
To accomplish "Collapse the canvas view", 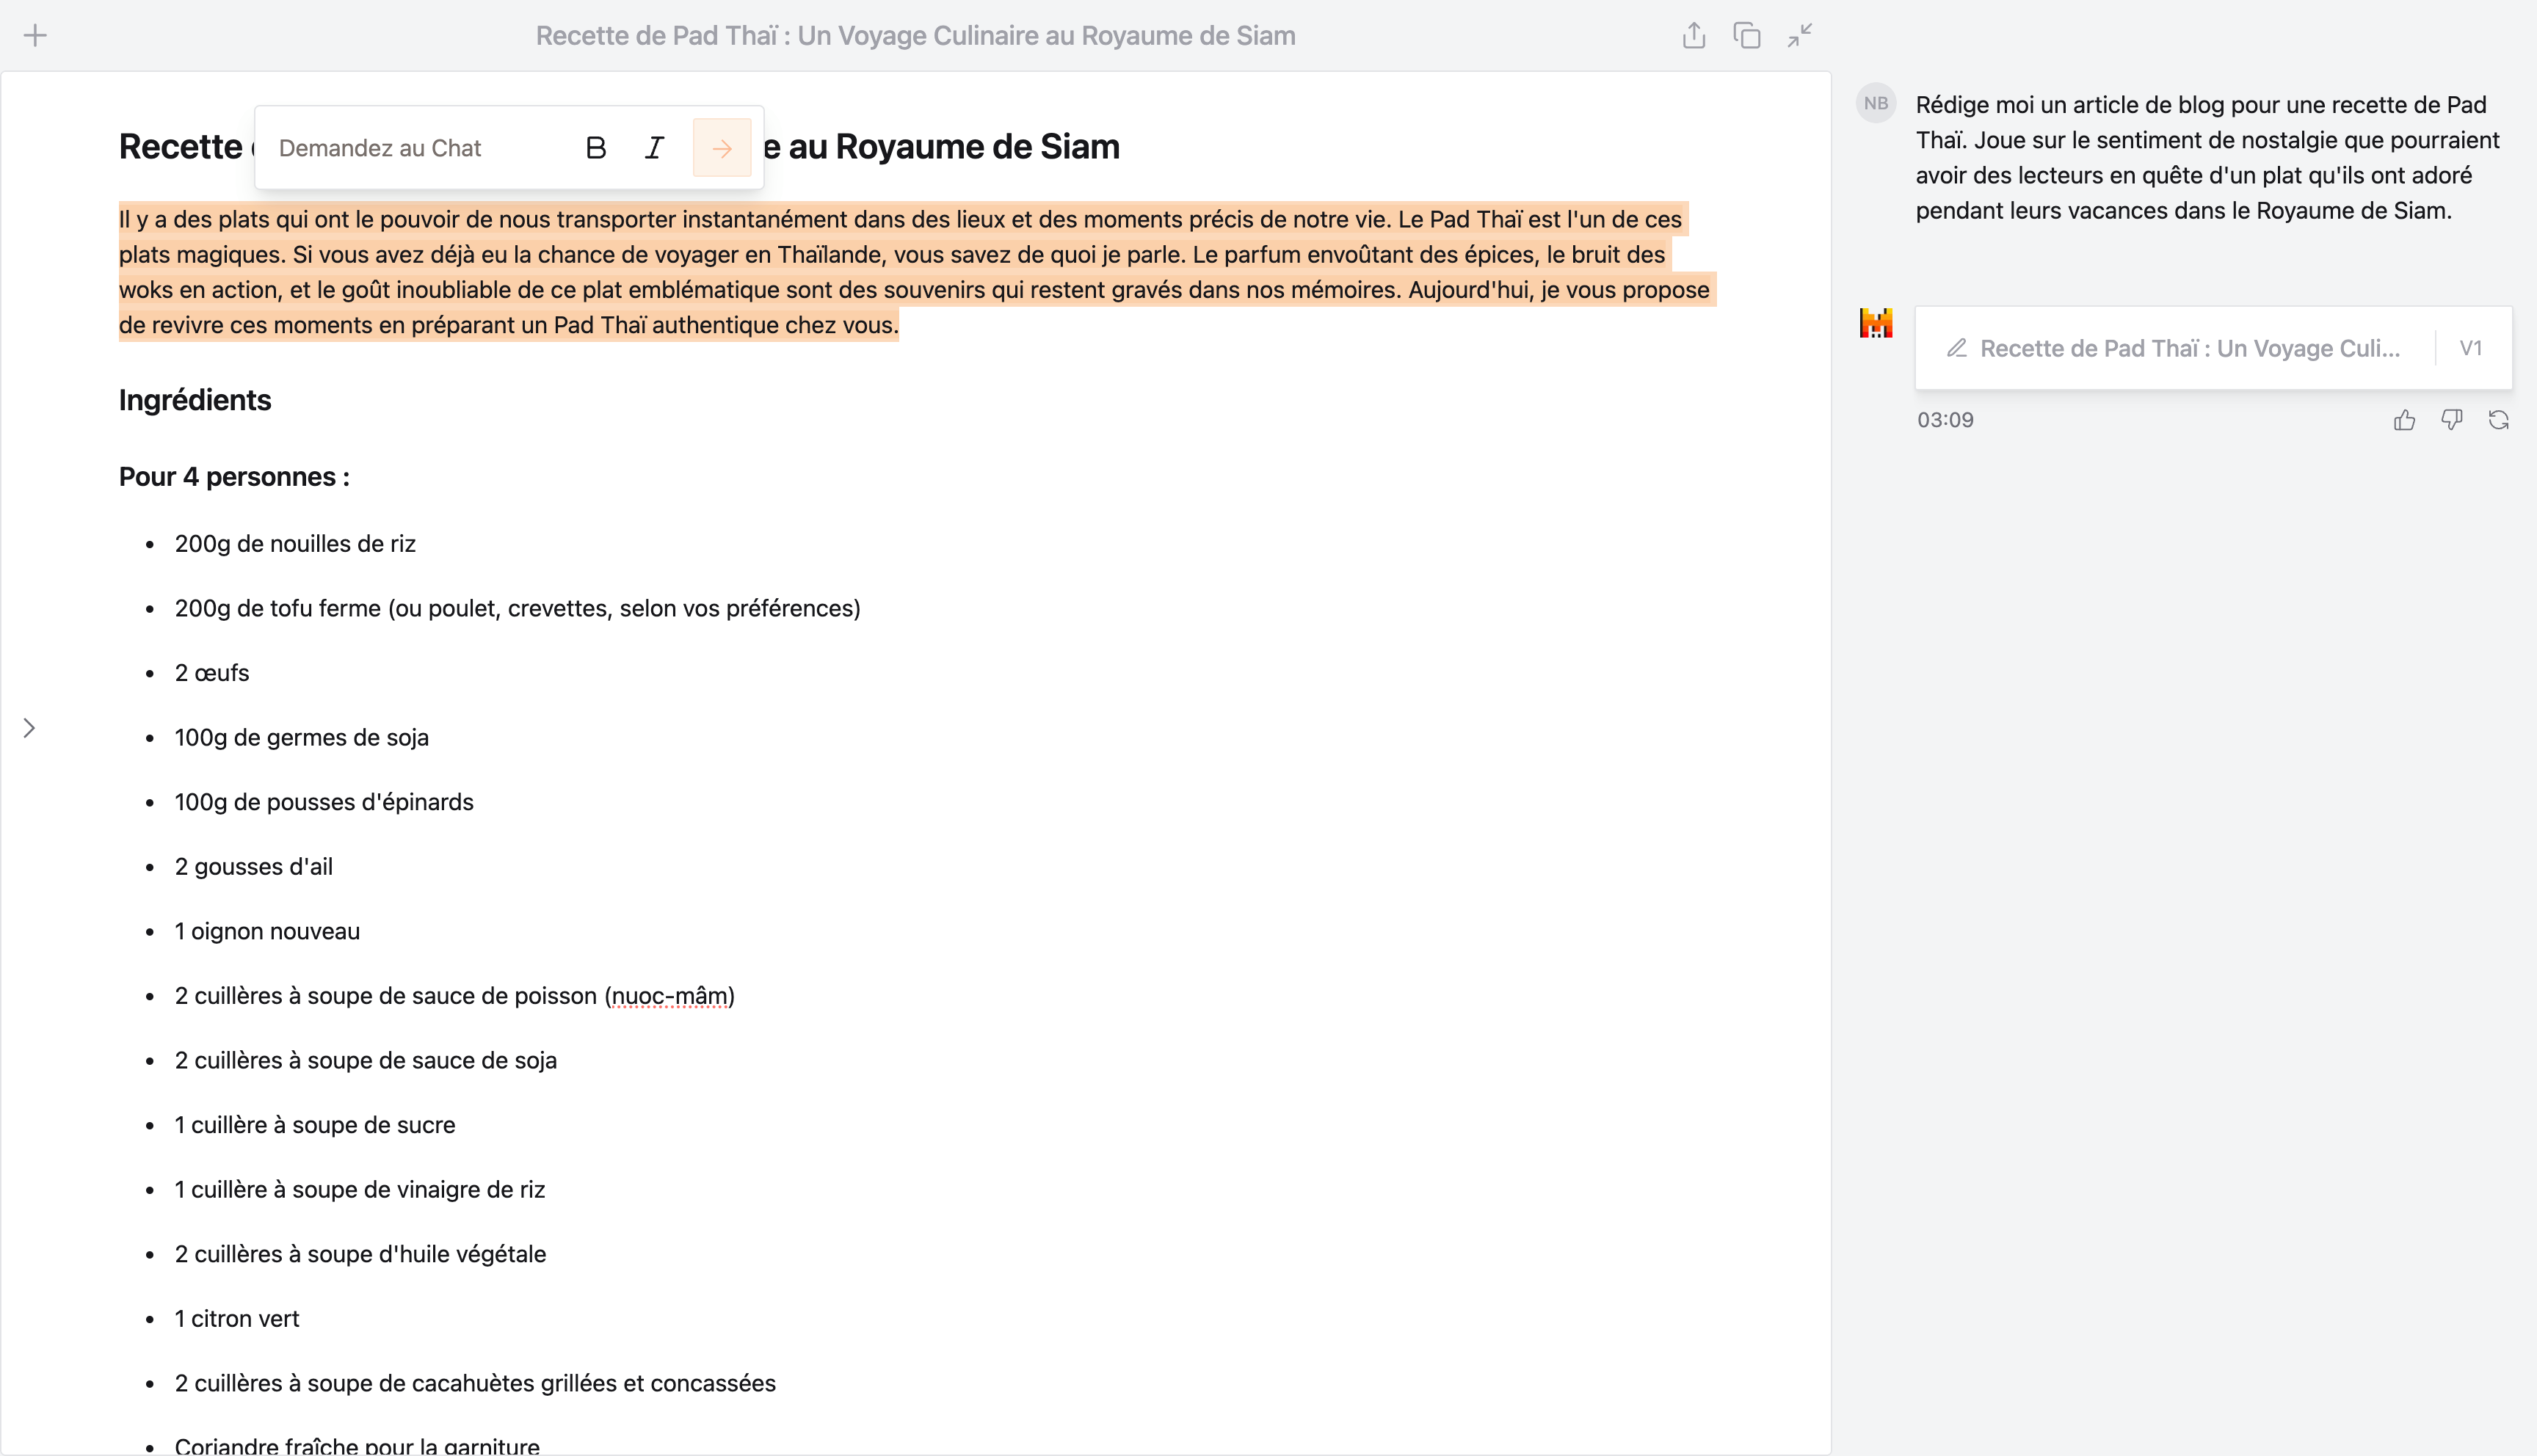I will tap(1799, 35).
